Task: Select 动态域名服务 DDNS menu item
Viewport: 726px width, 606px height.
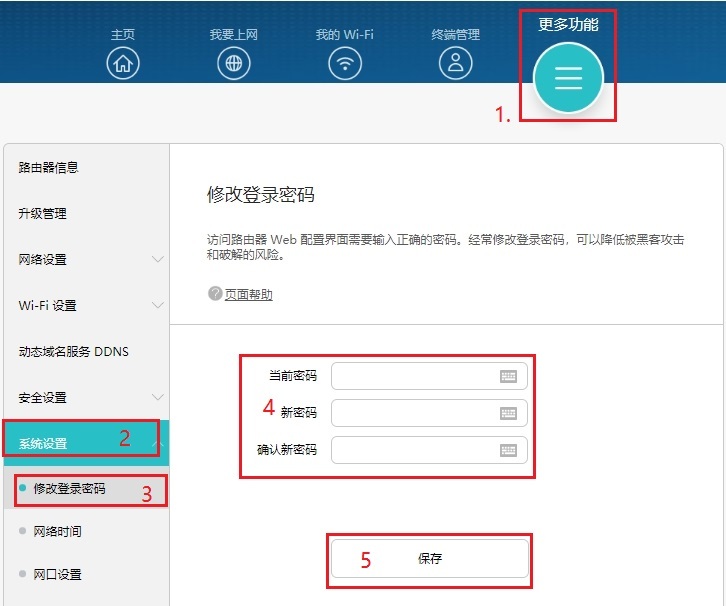Action: [73, 352]
